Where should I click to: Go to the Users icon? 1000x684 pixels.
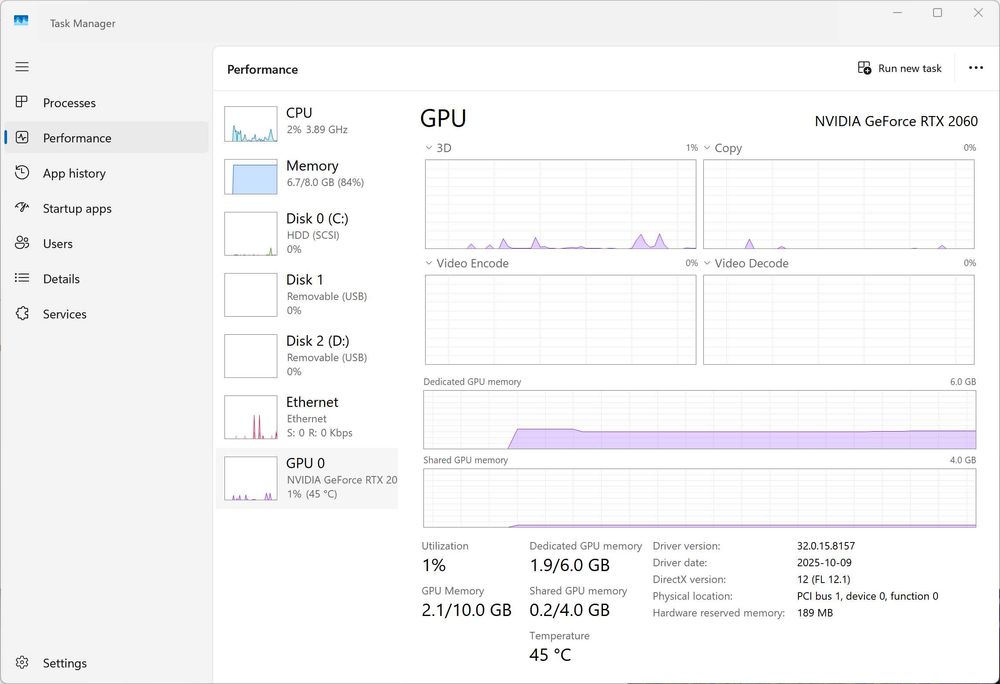coord(22,243)
